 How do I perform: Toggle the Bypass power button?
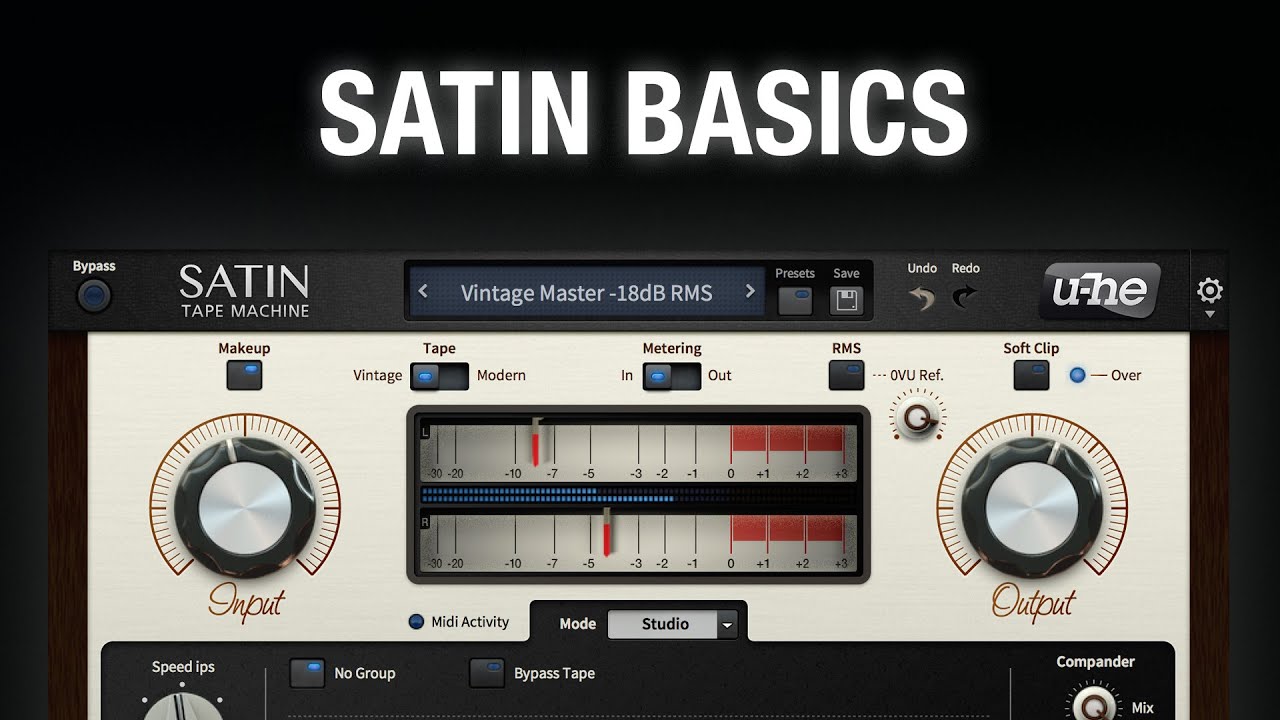[94, 296]
